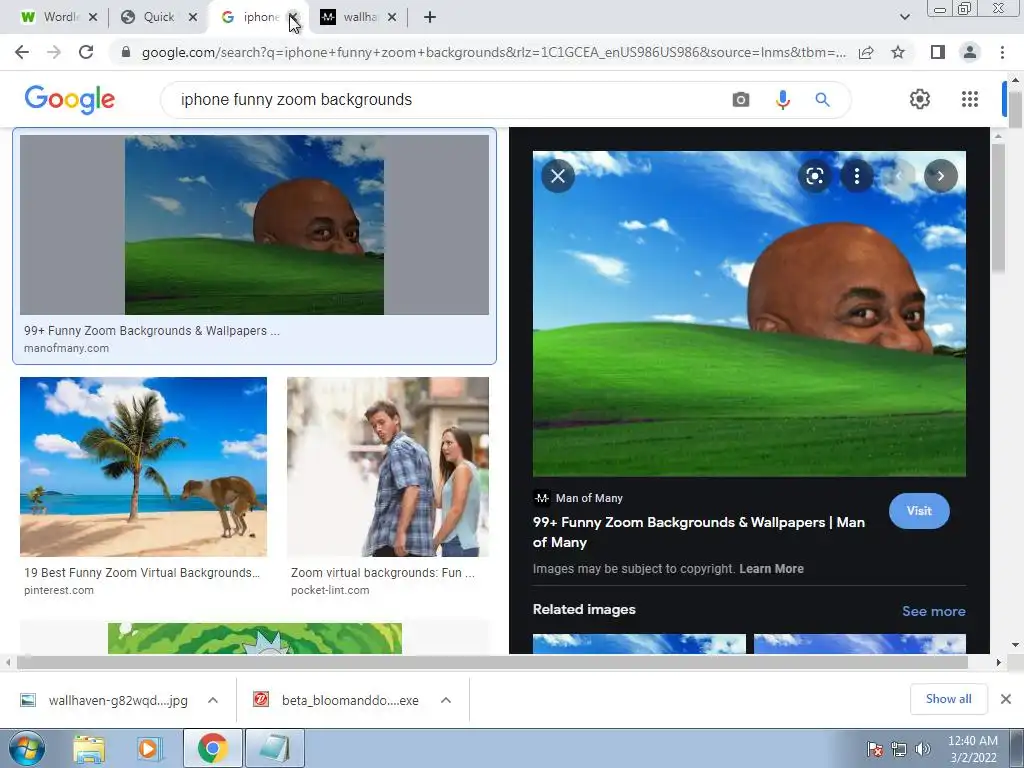Go to the previous preview image
The height and width of the screenshot is (768, 1024).
(899, 176)
